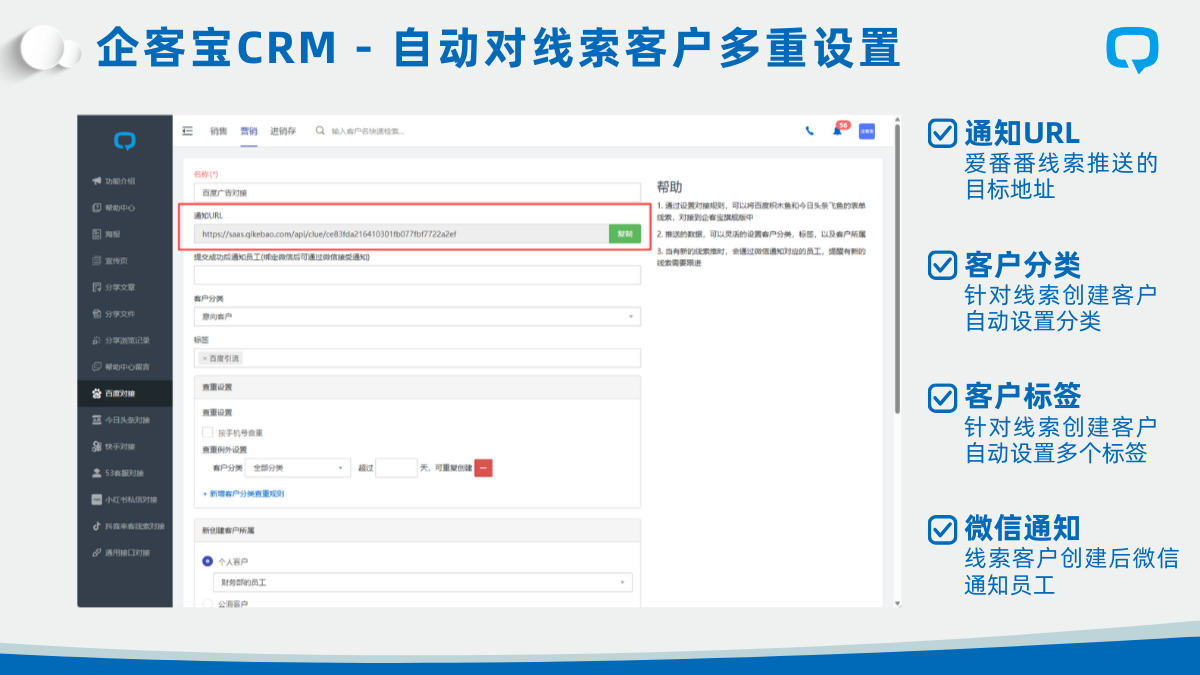Switch to the 销售 tab
Screen dimensions: 1200x675
217,131
